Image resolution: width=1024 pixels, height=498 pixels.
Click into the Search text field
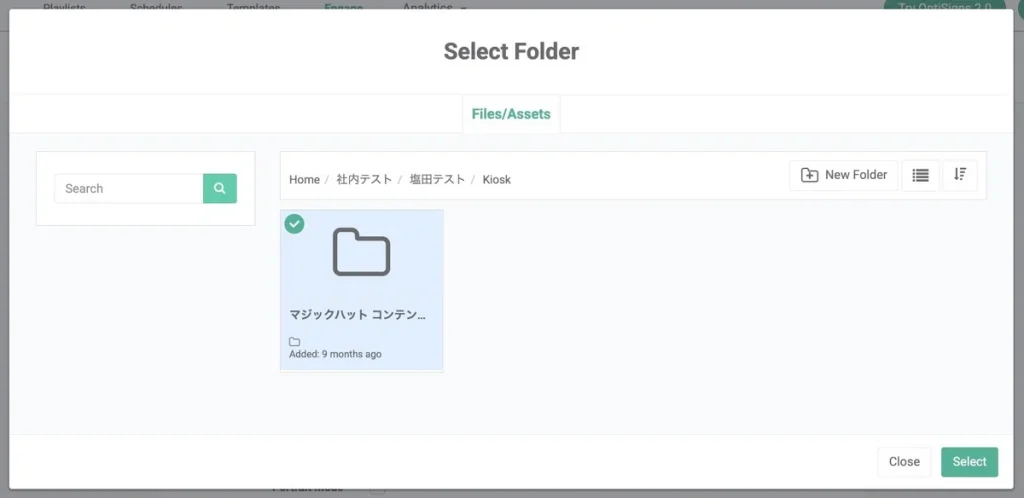point(129,188)
